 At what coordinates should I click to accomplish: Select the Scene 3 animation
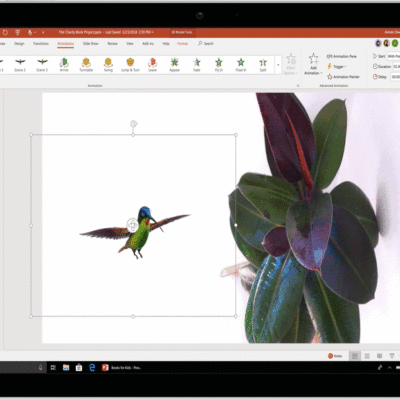click(42, 65)
